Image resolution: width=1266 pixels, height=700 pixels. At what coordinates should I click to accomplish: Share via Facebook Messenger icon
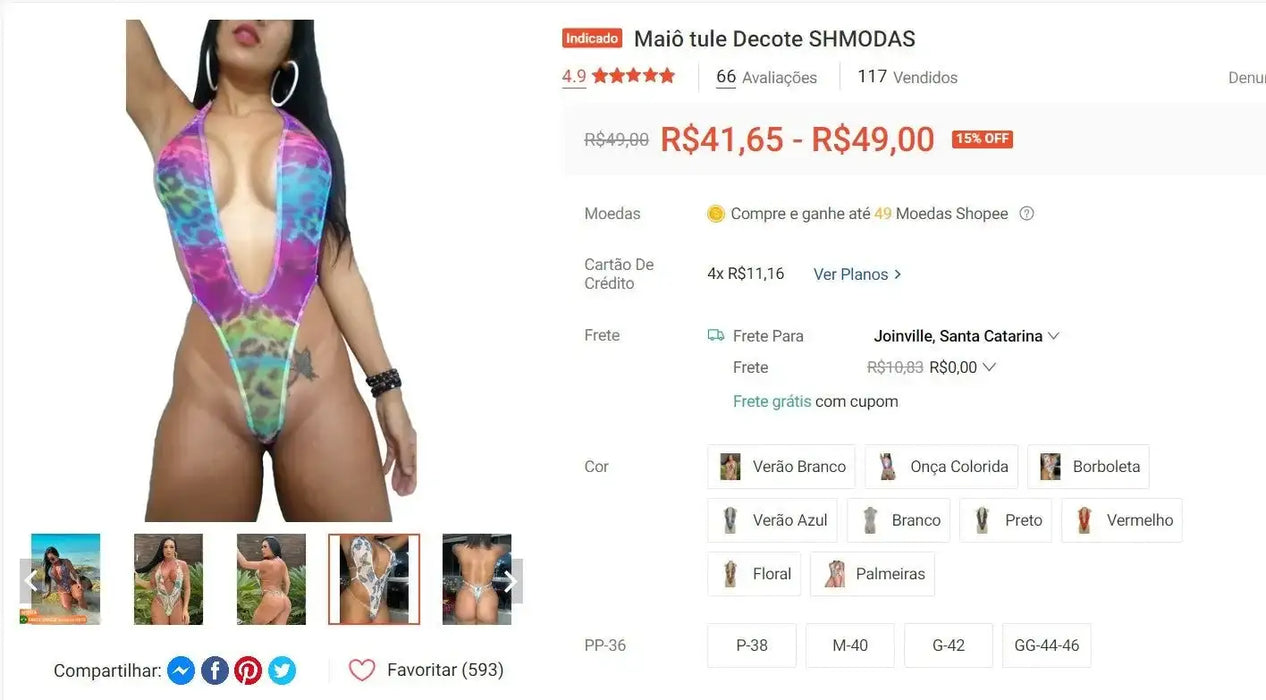[x=181, y=670]
